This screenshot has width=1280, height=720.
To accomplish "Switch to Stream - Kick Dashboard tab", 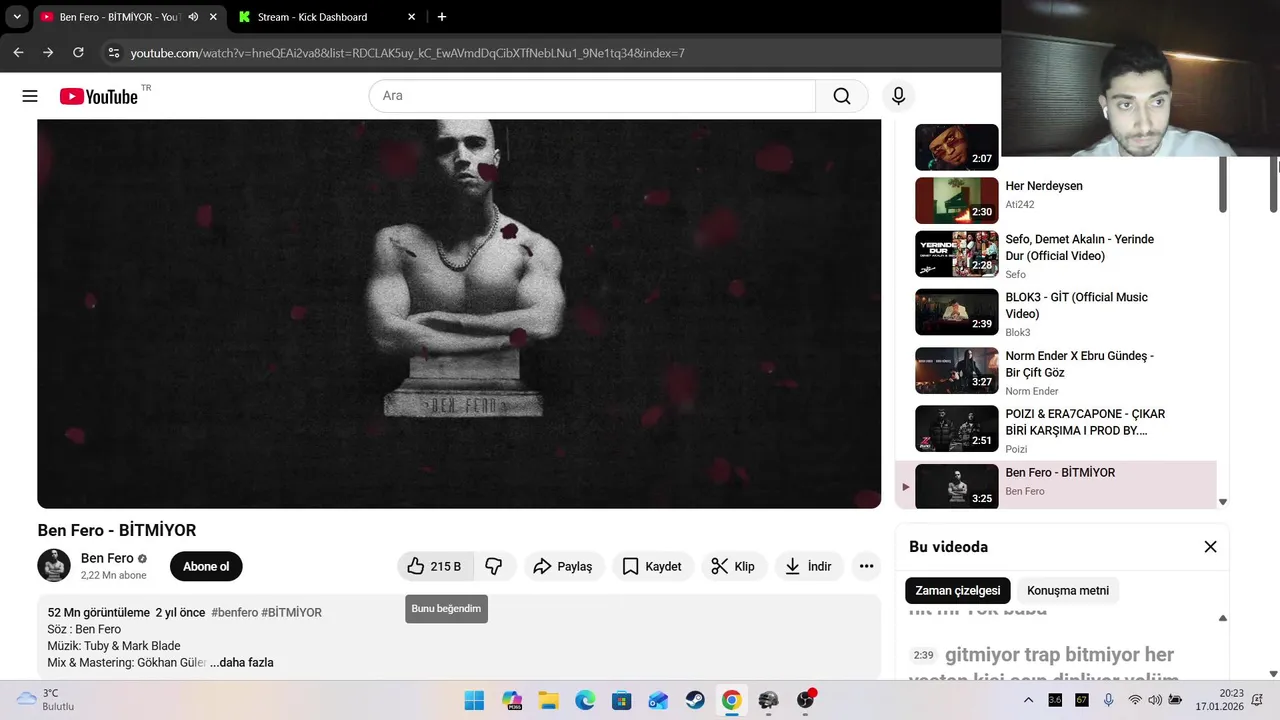I will point(312,17).
